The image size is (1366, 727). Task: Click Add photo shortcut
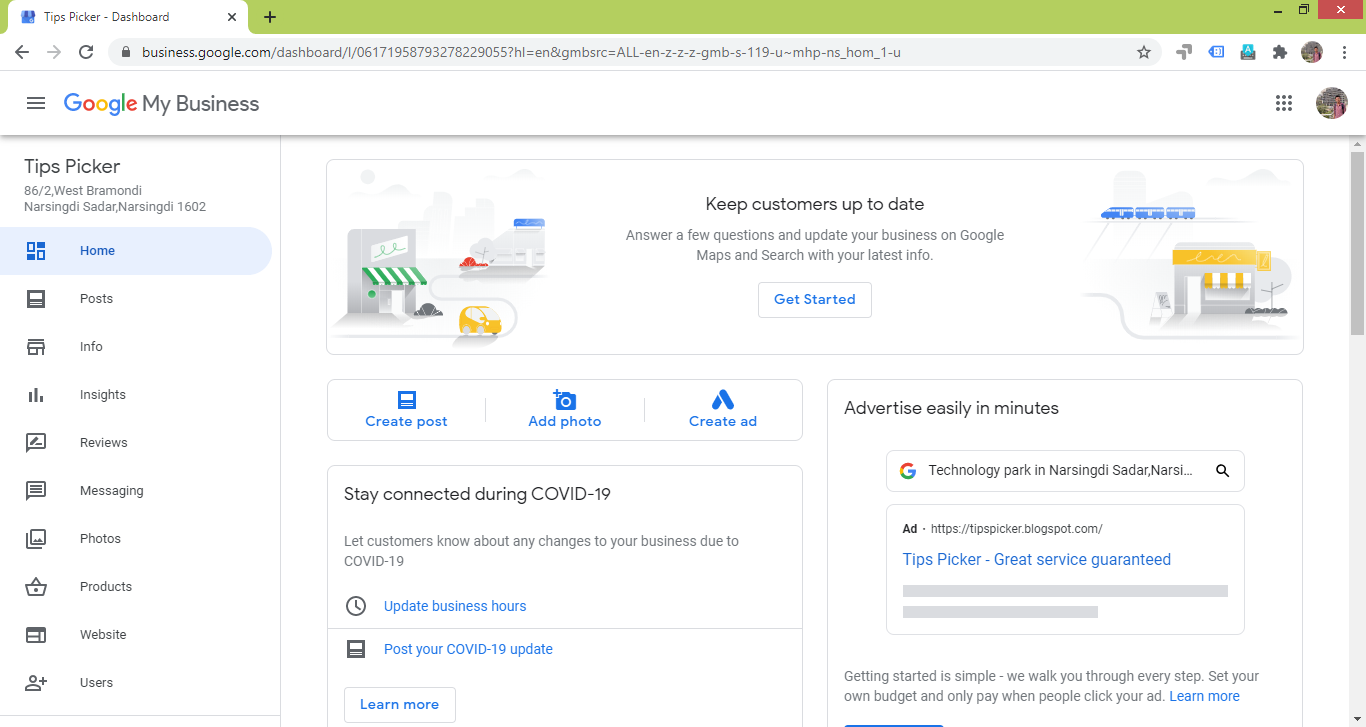[565, 410]
